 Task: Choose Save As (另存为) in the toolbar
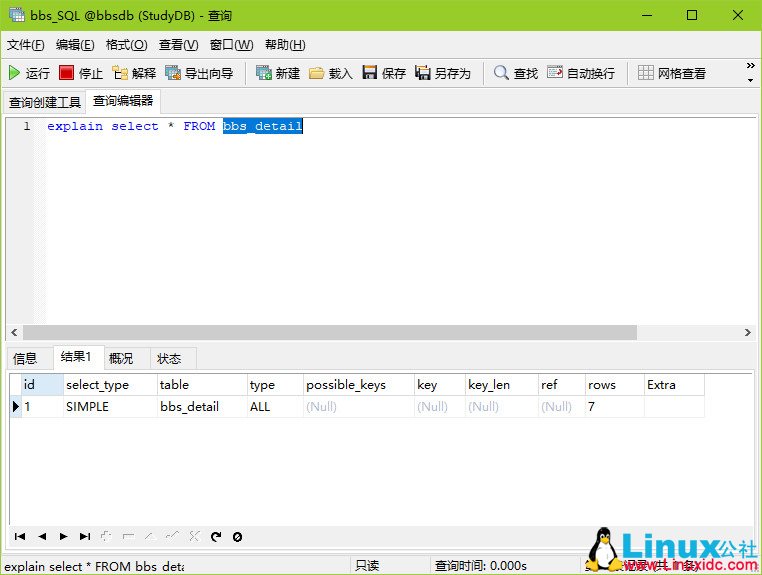[443, 73]
